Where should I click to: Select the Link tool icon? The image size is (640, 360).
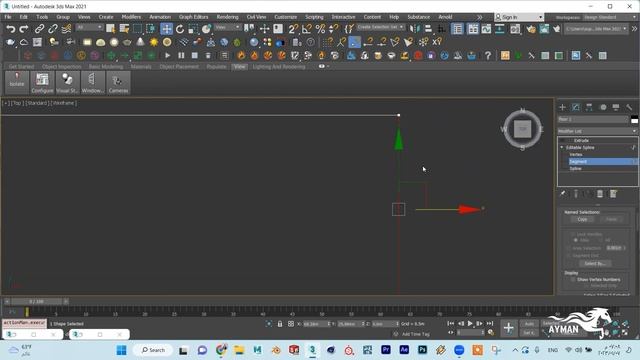point(39,29)
